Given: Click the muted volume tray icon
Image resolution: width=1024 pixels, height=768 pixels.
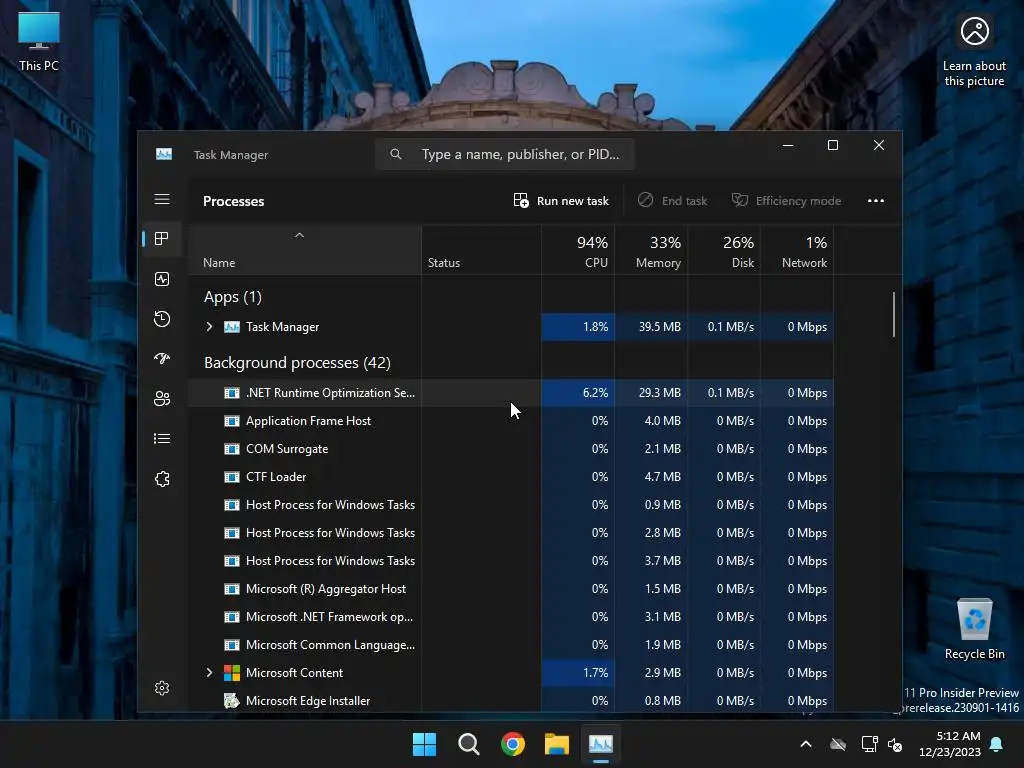Looking at the screenshot, I should [895, 744].
